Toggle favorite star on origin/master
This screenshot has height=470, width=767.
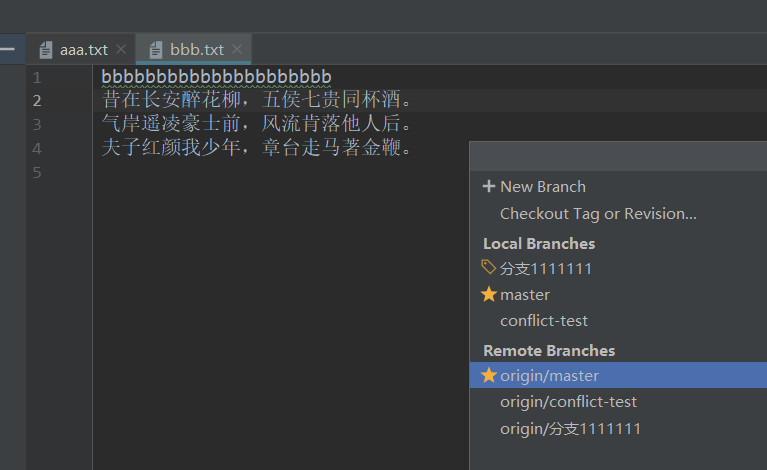[x=489, y=376]
